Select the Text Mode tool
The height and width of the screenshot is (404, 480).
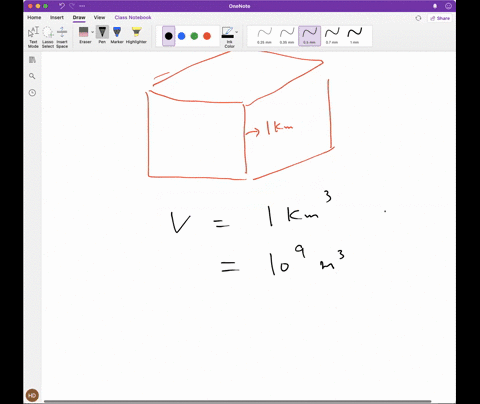(33, 37)
